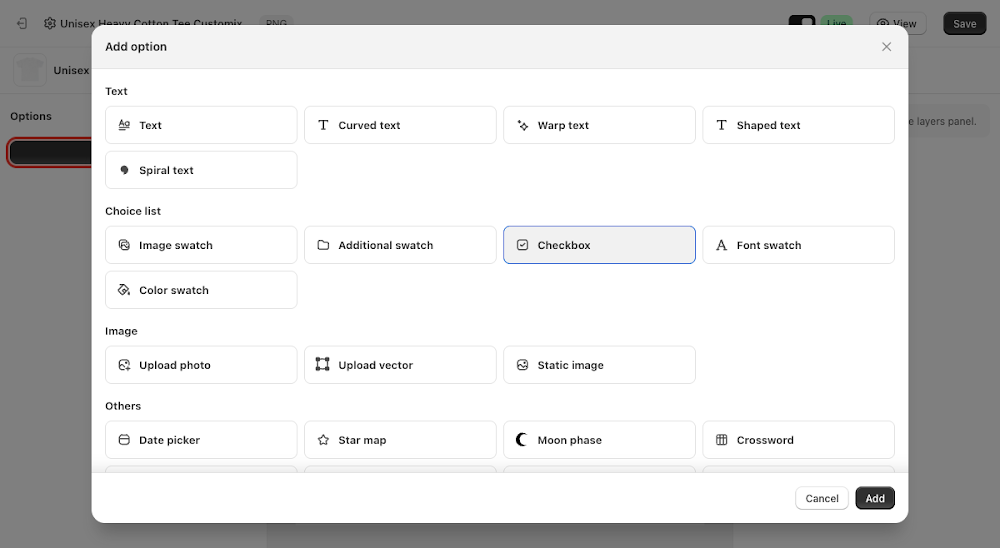Screen dimensions: 1000x548
Task: Select the Font swatch option
Action: point(798,245)
